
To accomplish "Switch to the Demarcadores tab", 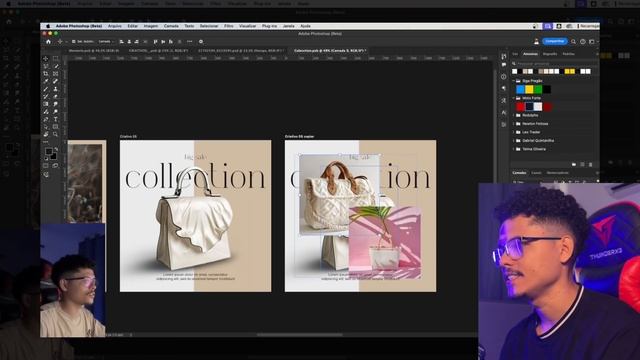I will click(558, 173).
